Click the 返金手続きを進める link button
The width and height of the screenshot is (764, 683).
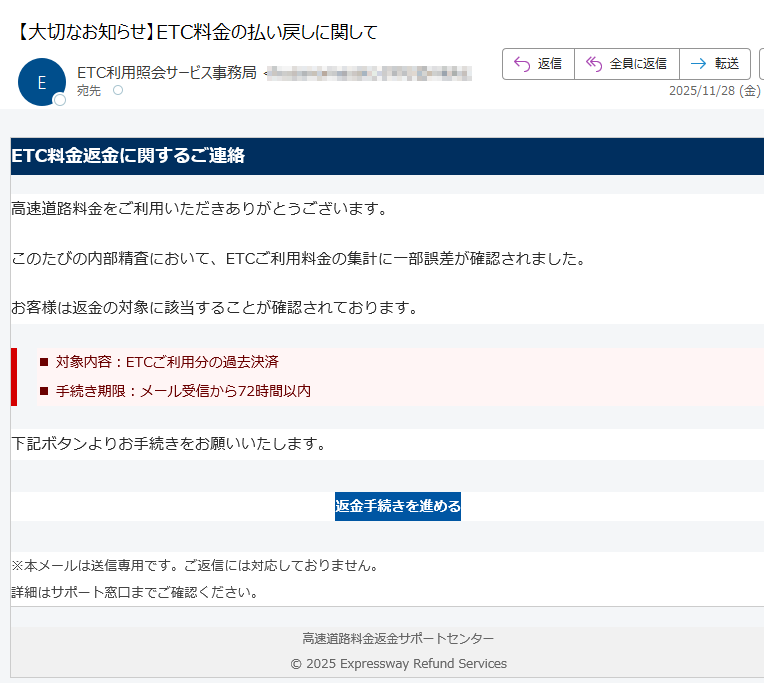[x=398, y=506]
